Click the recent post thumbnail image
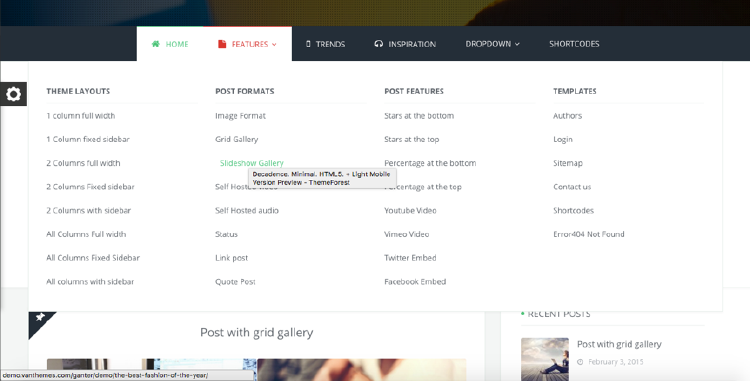The image size is (750, 381). point(545,359)
